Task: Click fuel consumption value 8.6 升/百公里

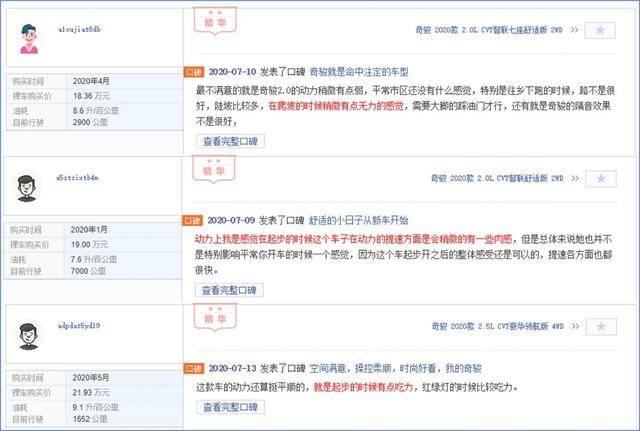Action: point(96,111)
